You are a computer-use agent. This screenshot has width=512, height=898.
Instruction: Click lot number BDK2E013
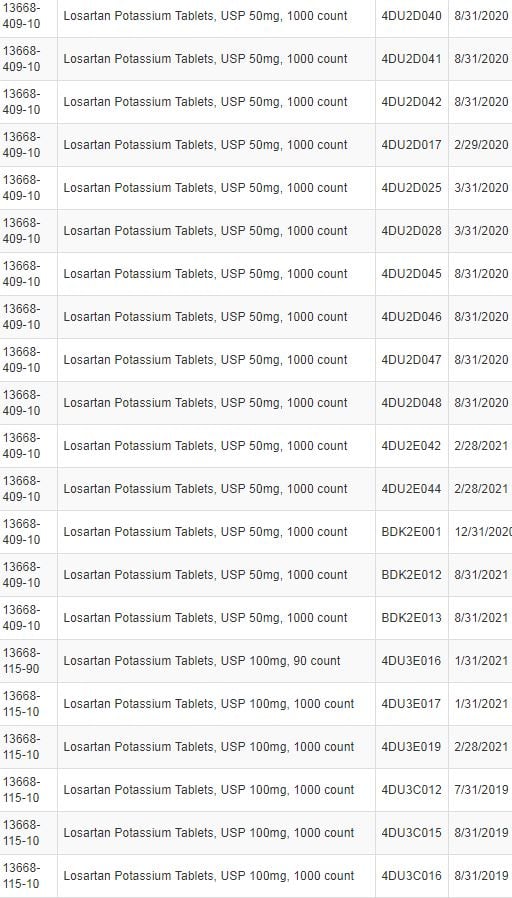411,617
